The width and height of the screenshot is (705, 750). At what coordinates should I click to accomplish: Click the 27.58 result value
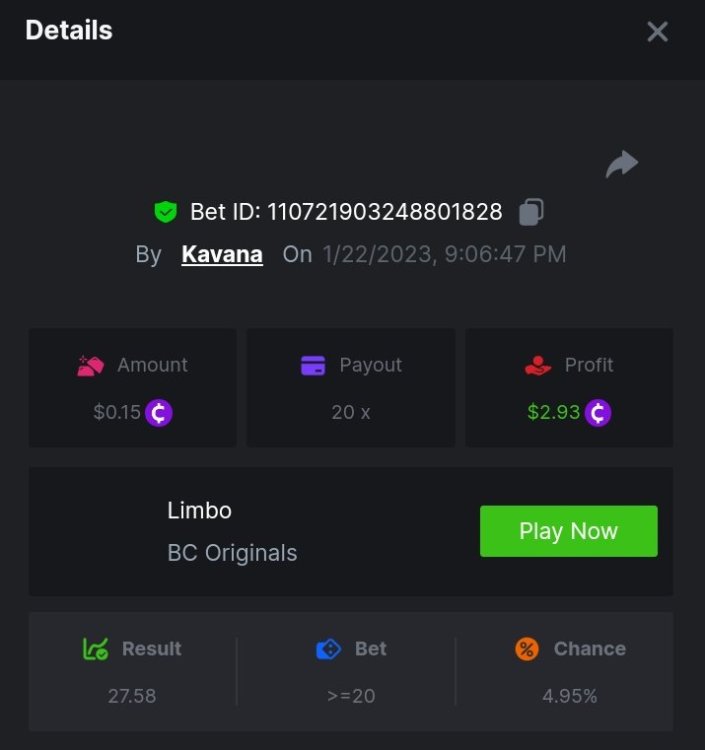(132, 695)
